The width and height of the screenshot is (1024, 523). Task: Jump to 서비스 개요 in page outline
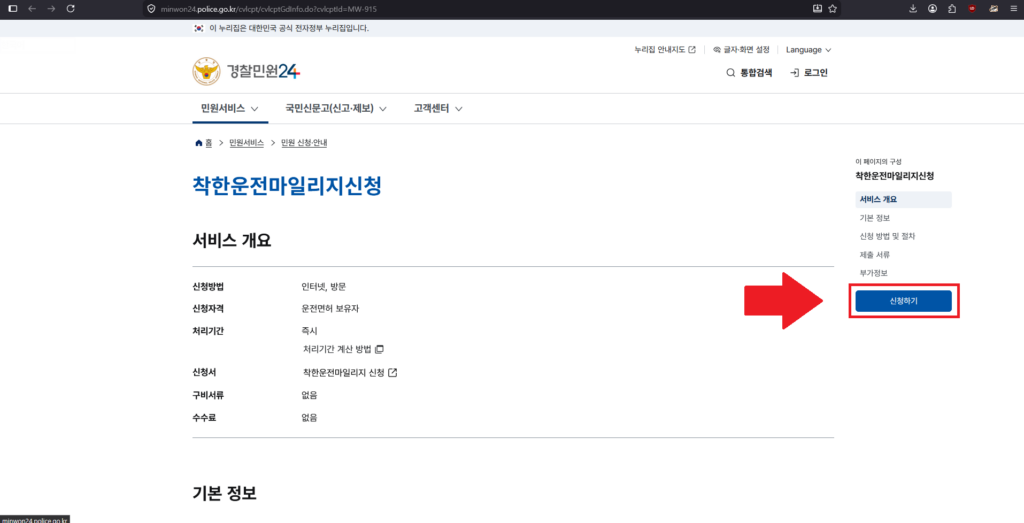(903, 199)
